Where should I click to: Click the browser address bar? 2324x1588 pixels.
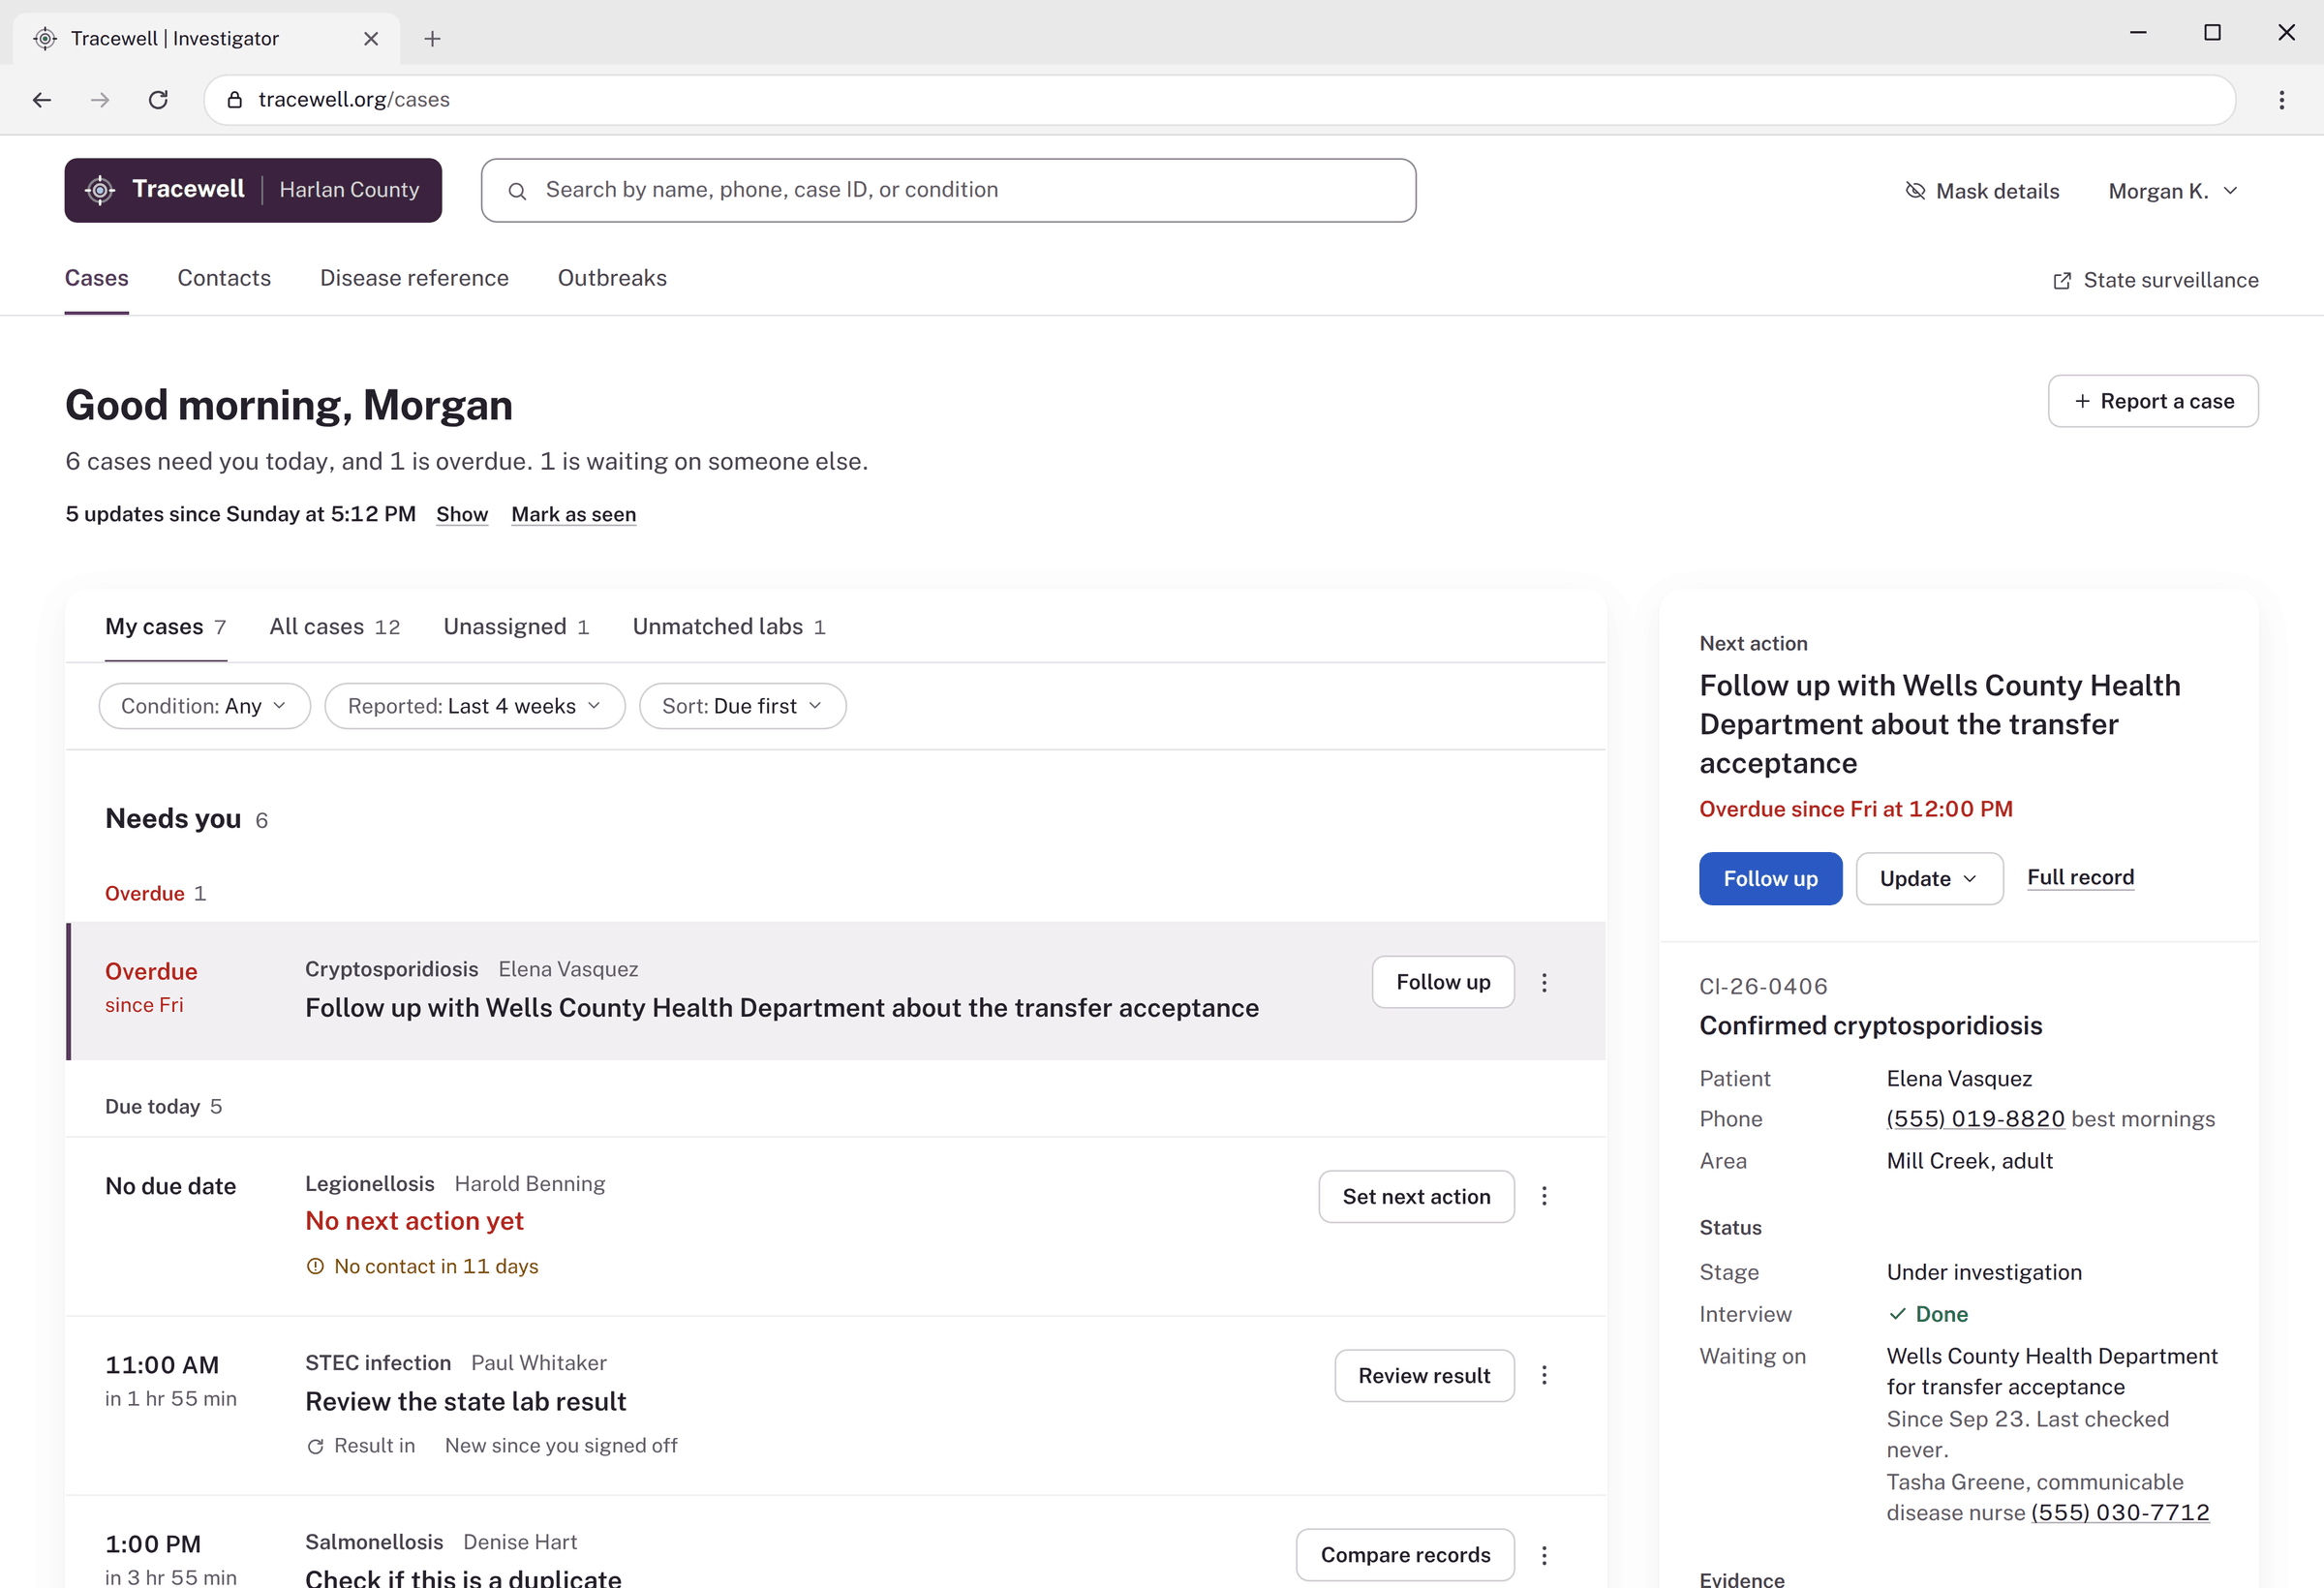point(1219,100)
